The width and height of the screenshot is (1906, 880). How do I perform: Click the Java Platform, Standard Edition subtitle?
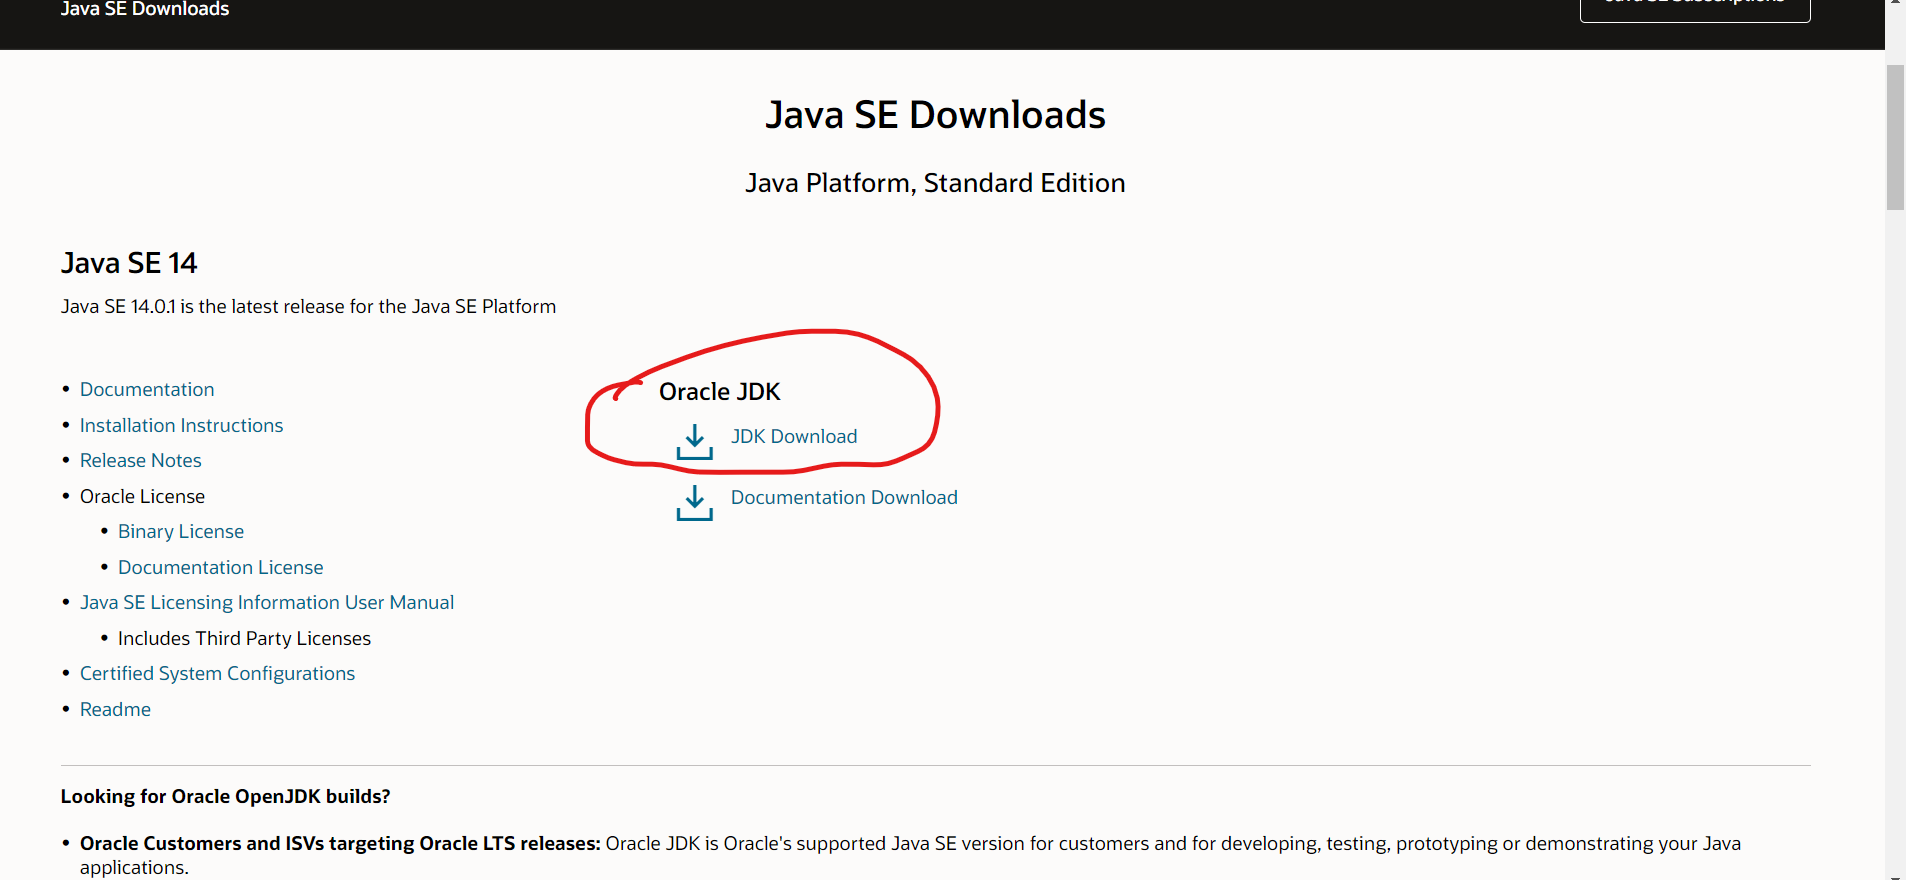tap(935, 183)
